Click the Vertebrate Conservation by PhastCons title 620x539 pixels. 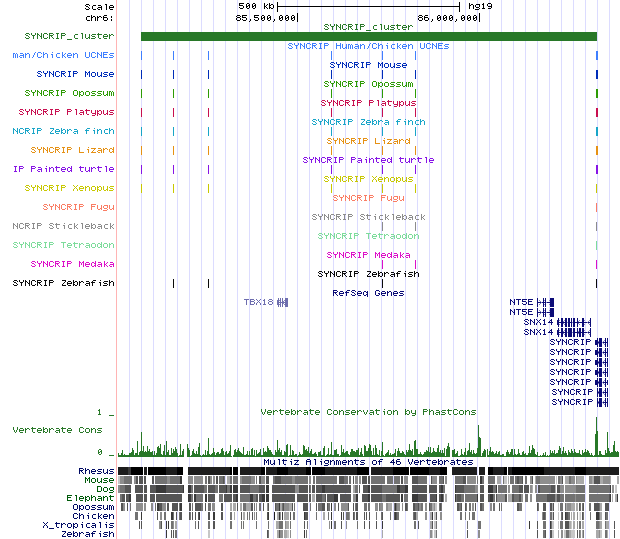[x=368, y=412]
